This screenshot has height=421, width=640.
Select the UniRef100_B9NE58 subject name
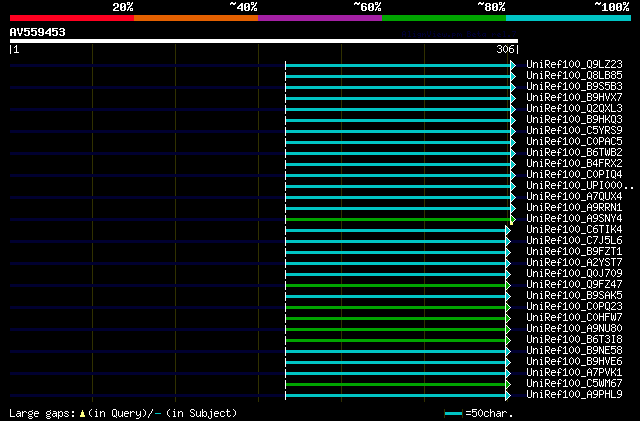coord(574,351)
